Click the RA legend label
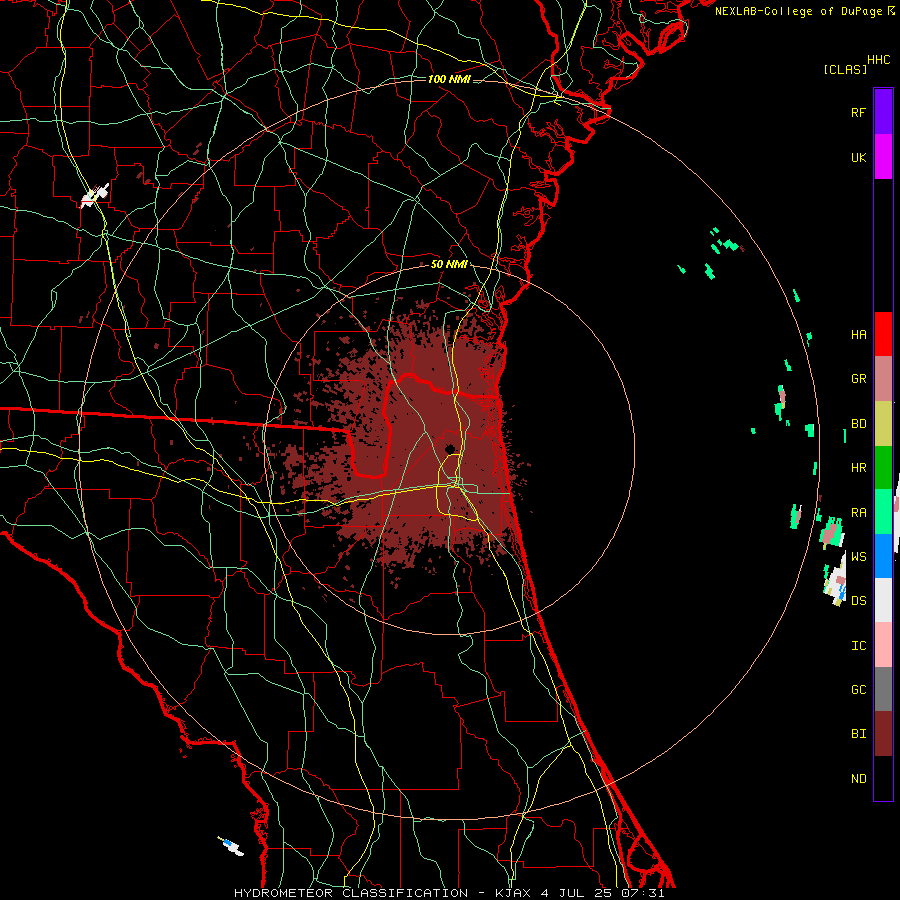Image resolution: width=900 pixels, height=900 pixels. [x=858, y=513]
